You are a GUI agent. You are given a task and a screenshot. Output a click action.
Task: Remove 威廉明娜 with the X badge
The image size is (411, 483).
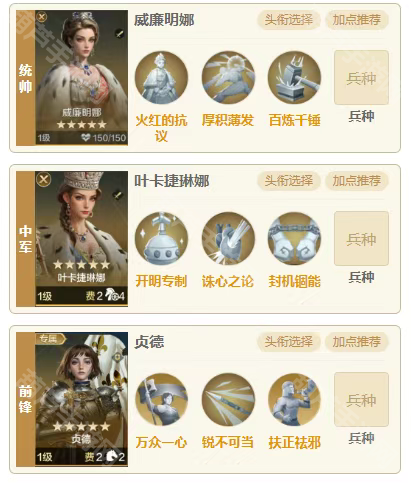tap(42, 17)
